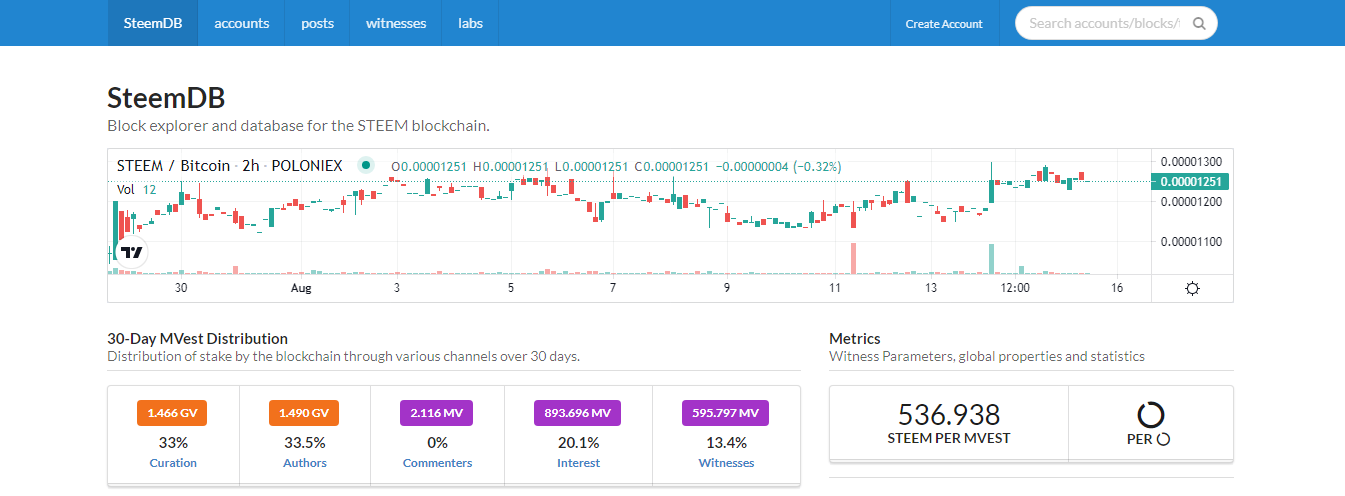Click the 33% Curation percentage
Viewport: 1345px width, 496px height.
pos(172,442)
